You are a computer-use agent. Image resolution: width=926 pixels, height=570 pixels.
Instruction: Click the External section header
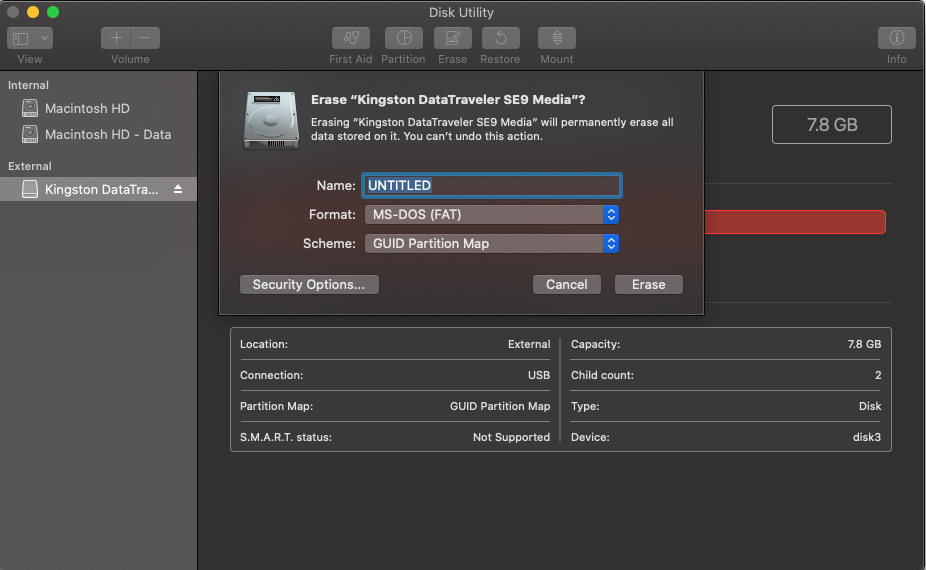pos(30,166)
